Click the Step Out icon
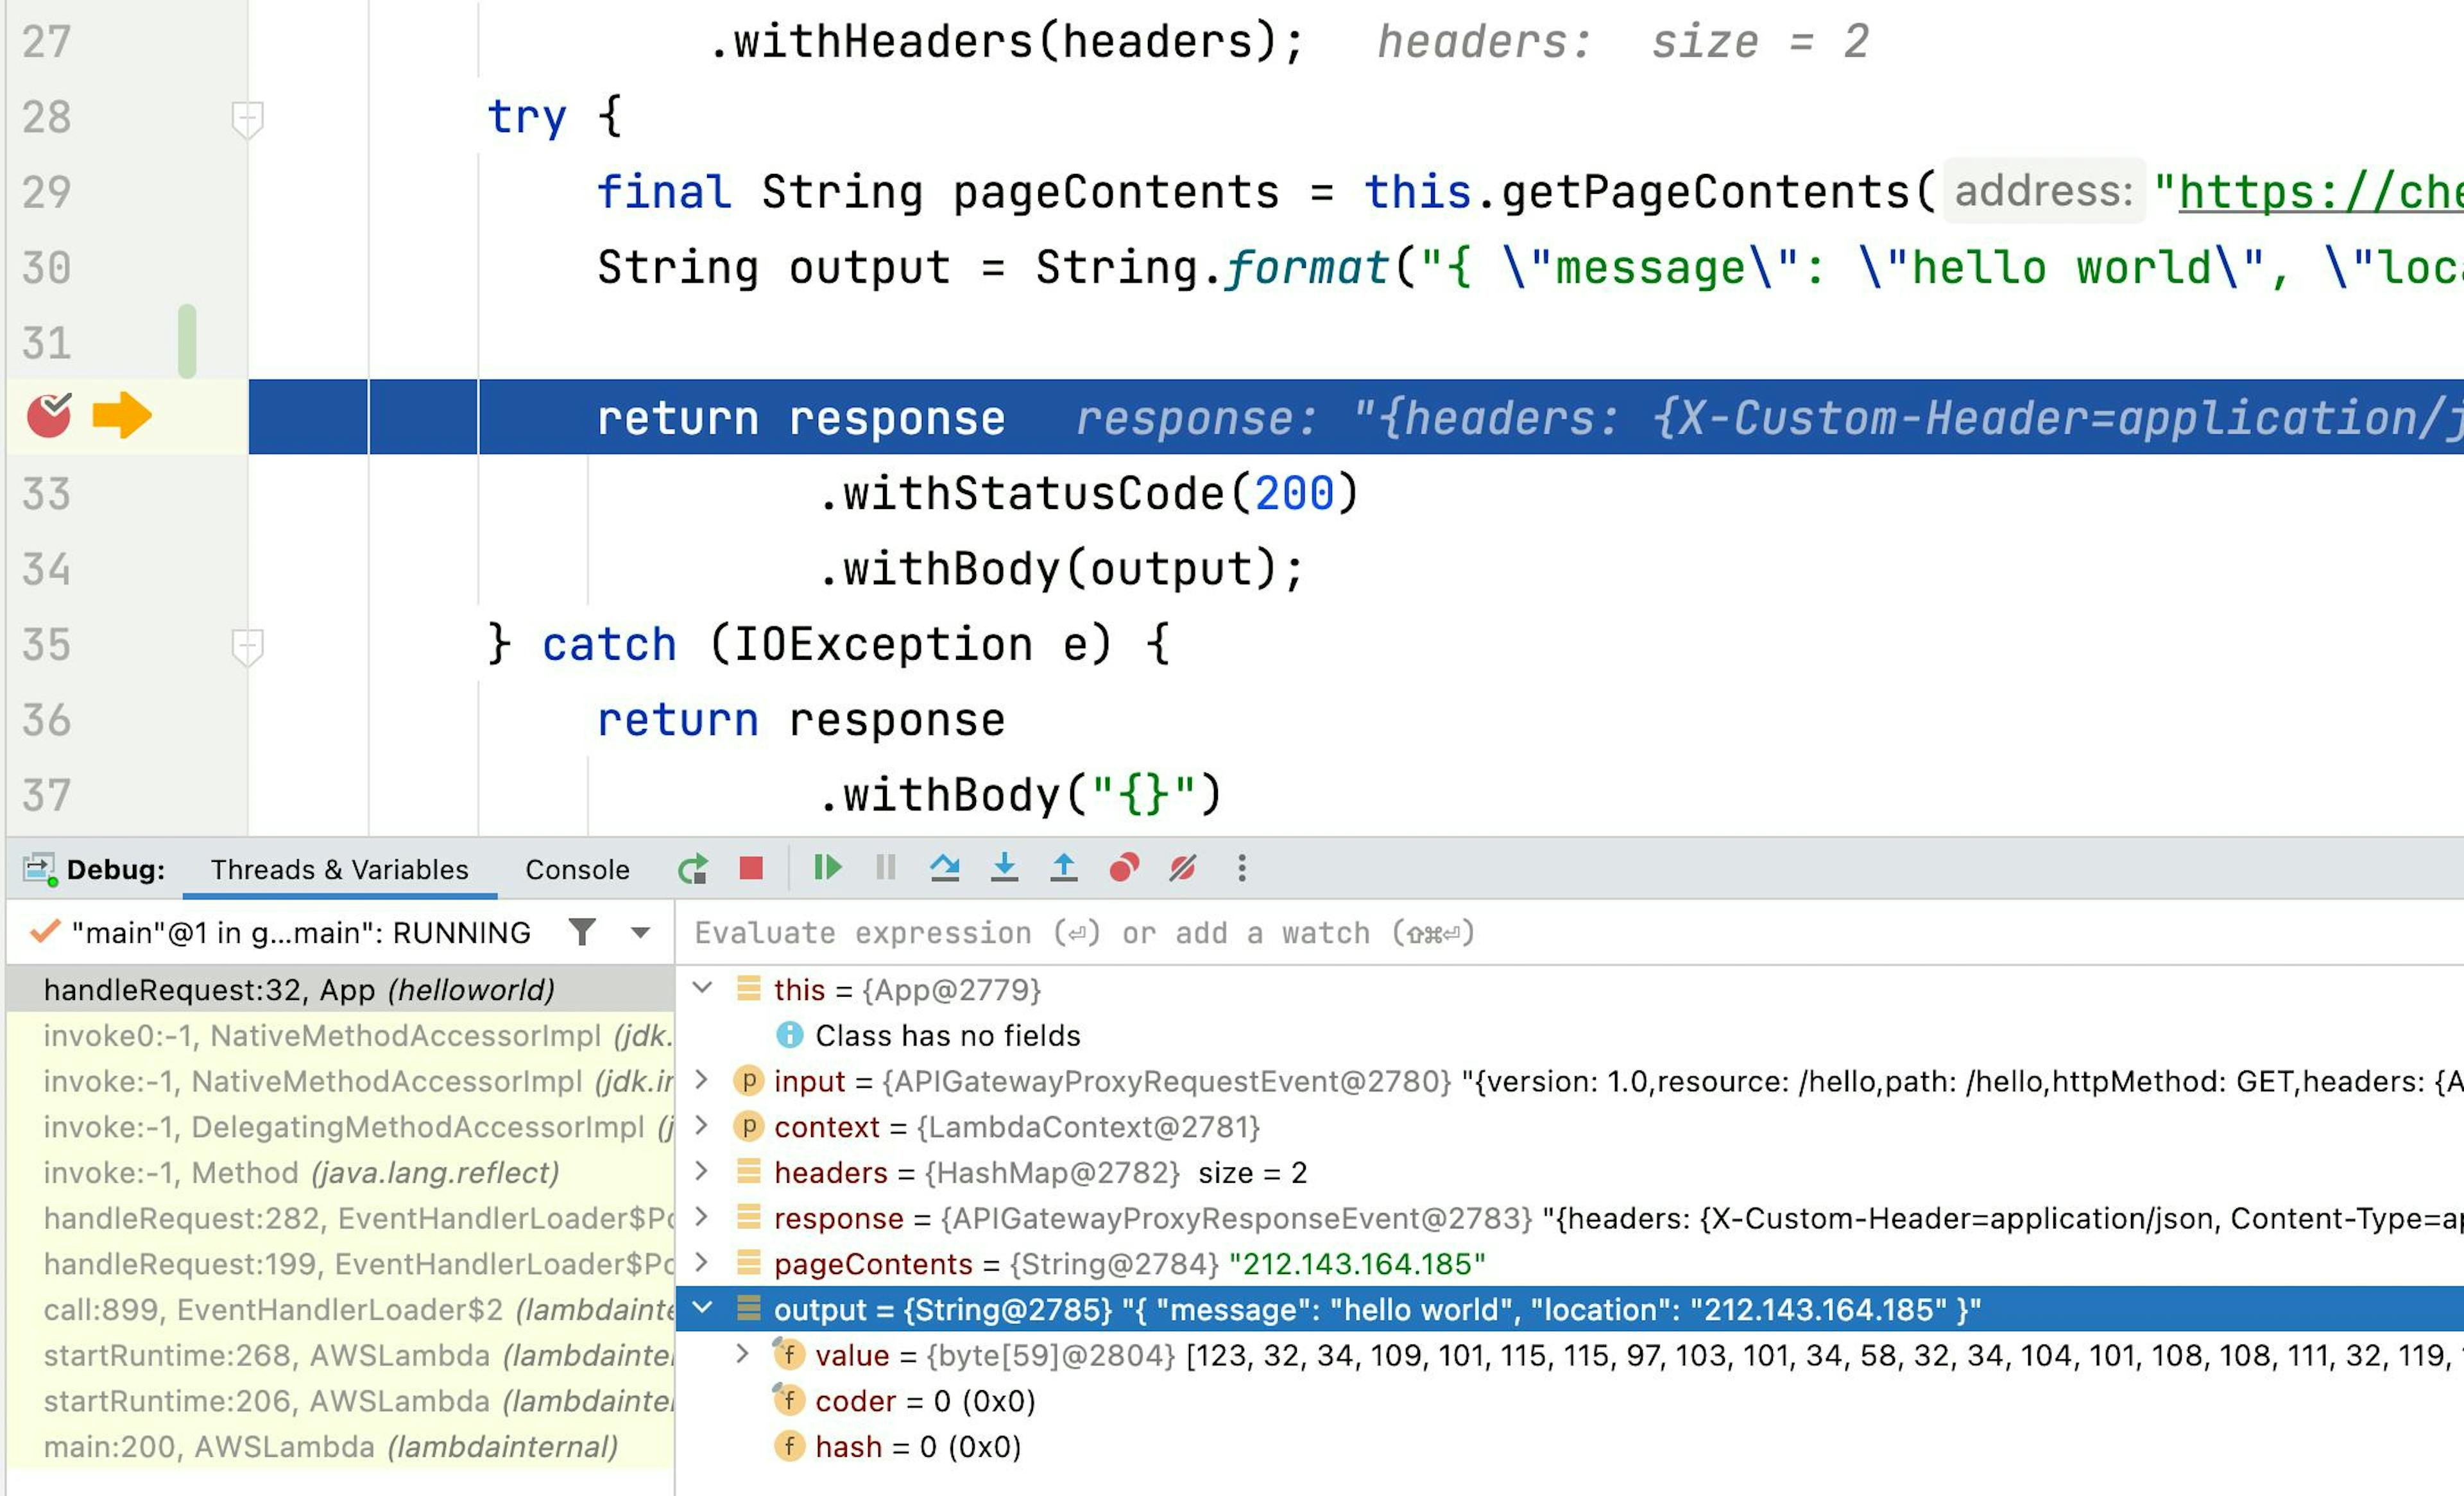2464x1496 pixels. point(1064,868)
